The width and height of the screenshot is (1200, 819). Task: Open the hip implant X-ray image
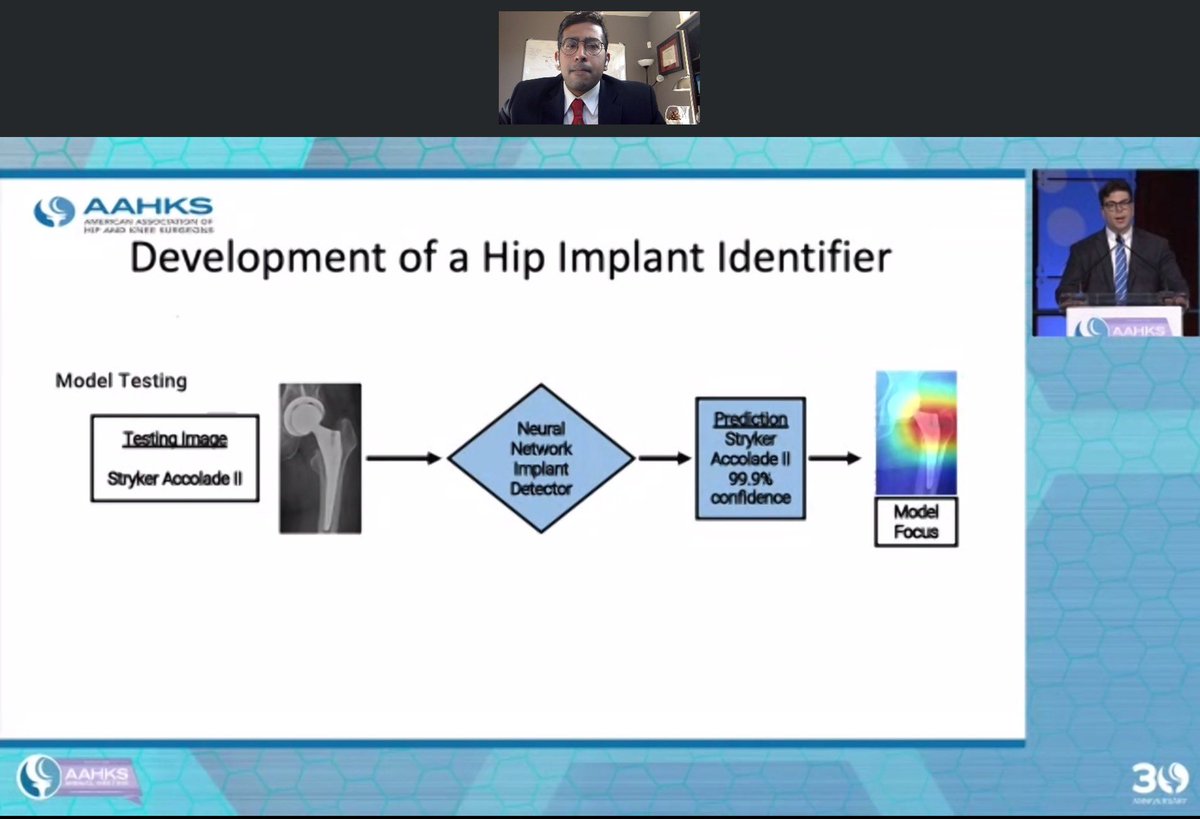click(x=319, y=458)
